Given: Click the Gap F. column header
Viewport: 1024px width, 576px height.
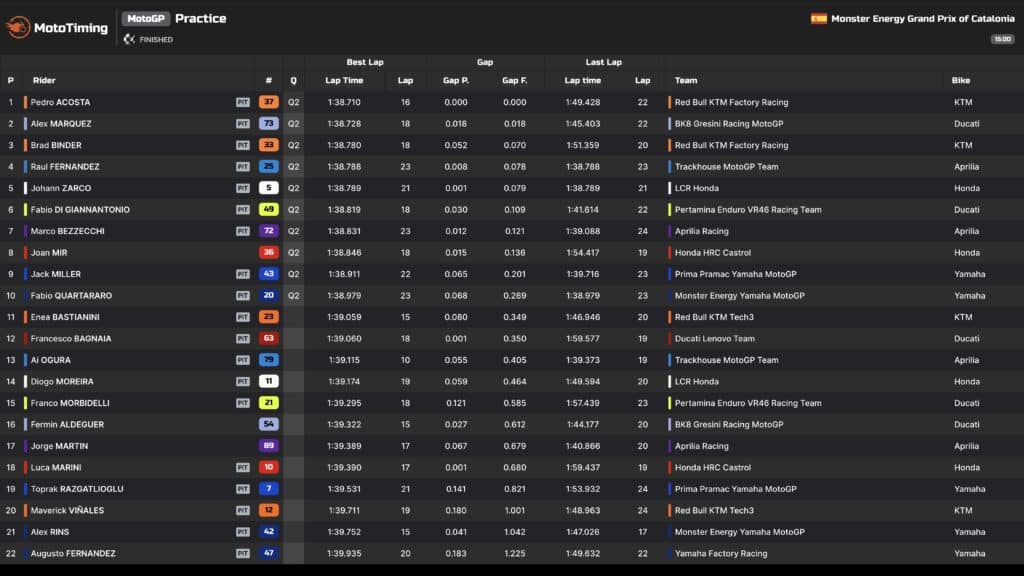Looking at the screenshot, I should pos(515,80).
